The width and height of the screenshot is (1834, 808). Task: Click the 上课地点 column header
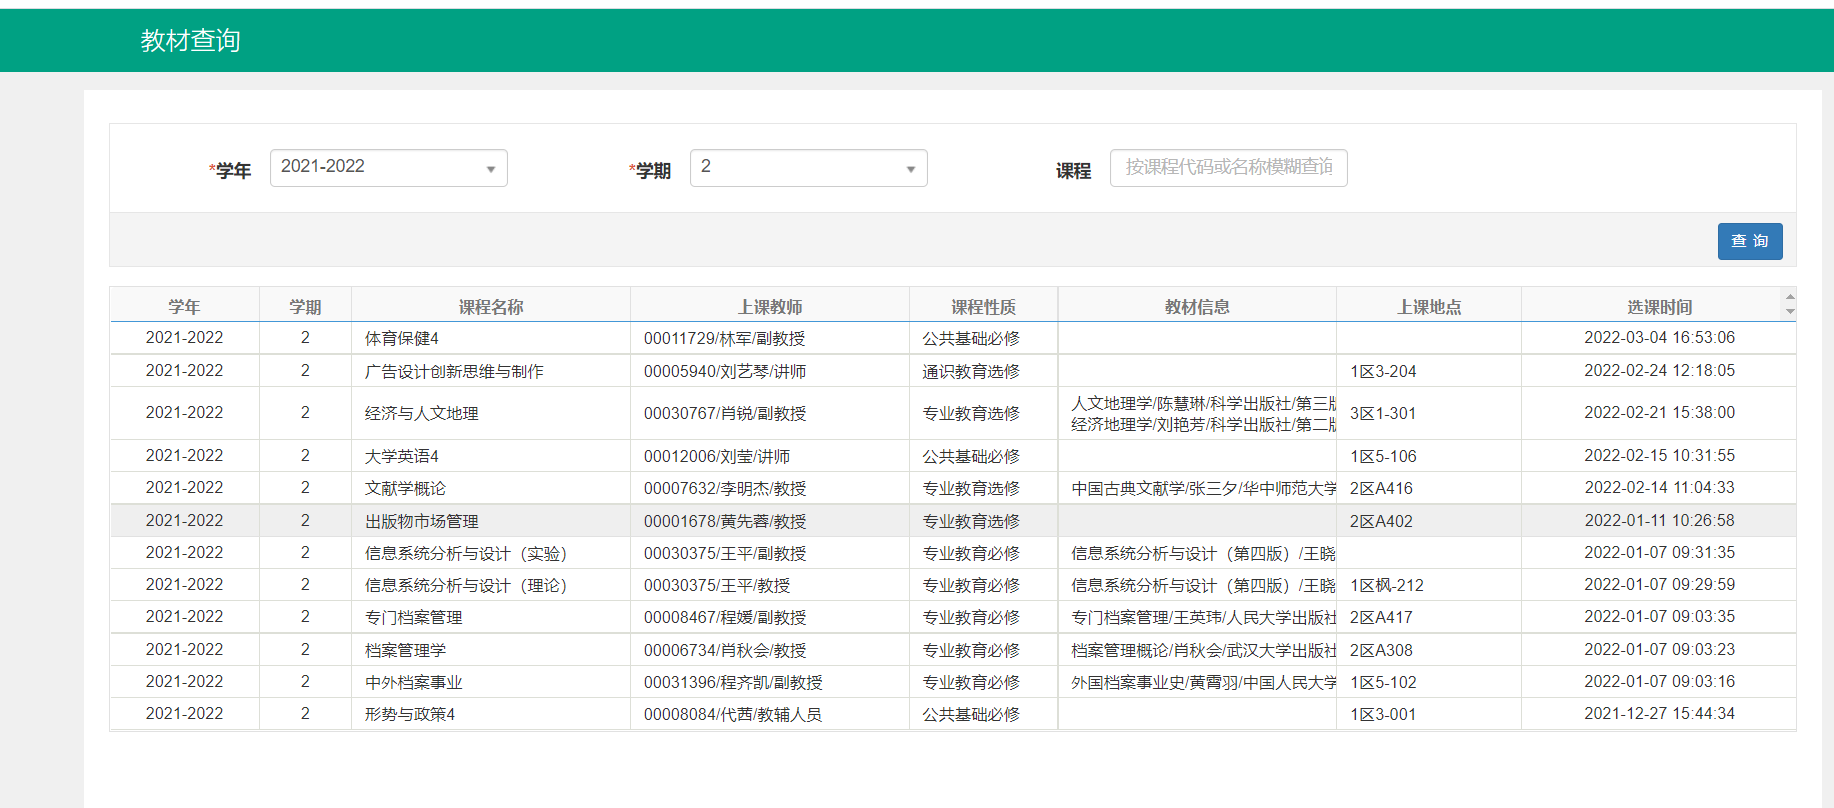click(1428, 307)
